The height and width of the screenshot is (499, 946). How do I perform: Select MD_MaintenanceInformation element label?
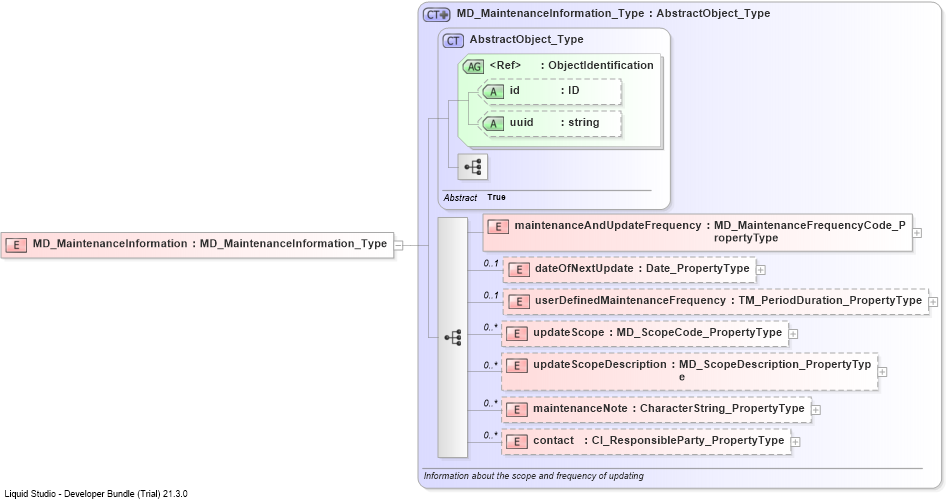coord(209,244)
